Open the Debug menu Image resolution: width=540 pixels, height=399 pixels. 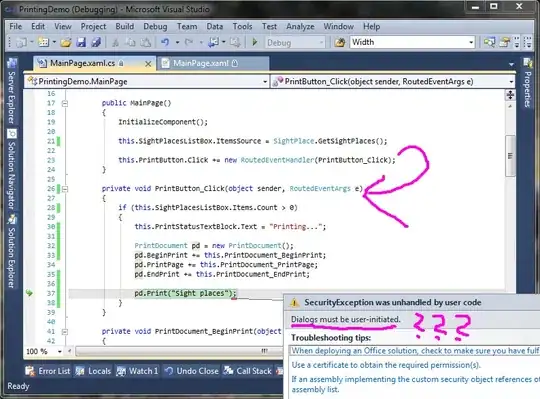click(x=155, y=27)
